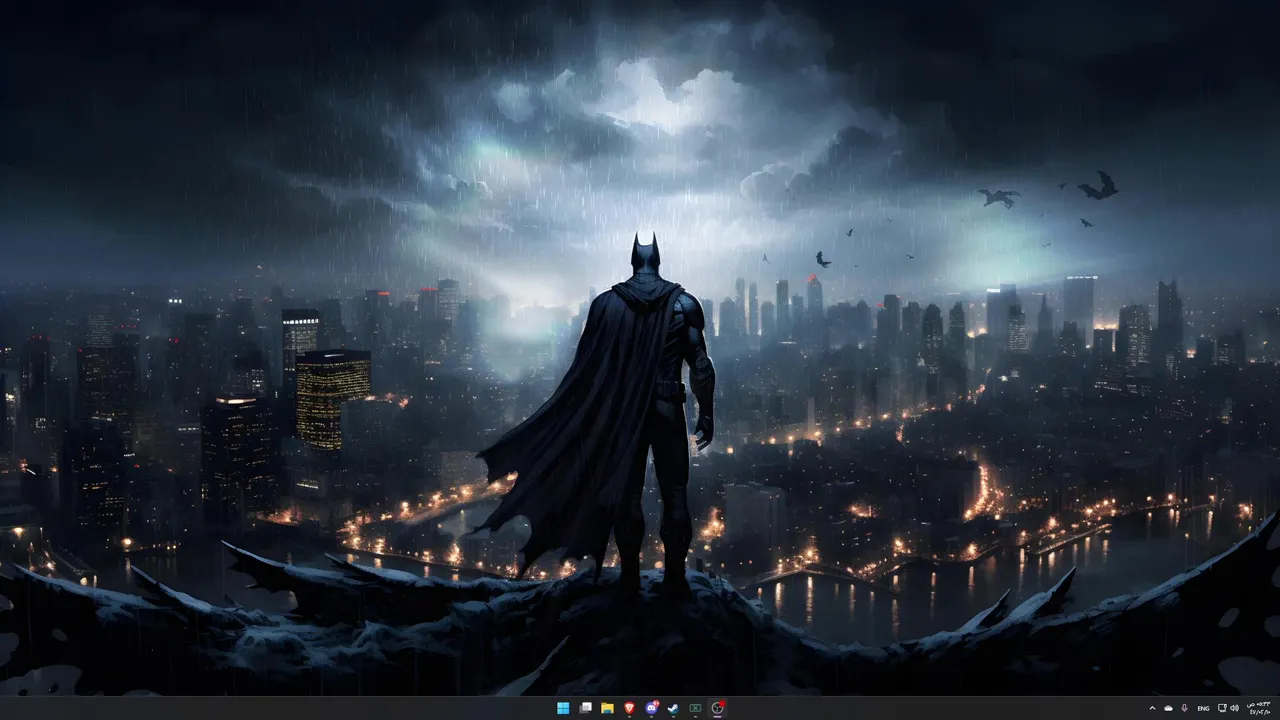Open the OneDrive cloud tray icon

point(1168,708)
